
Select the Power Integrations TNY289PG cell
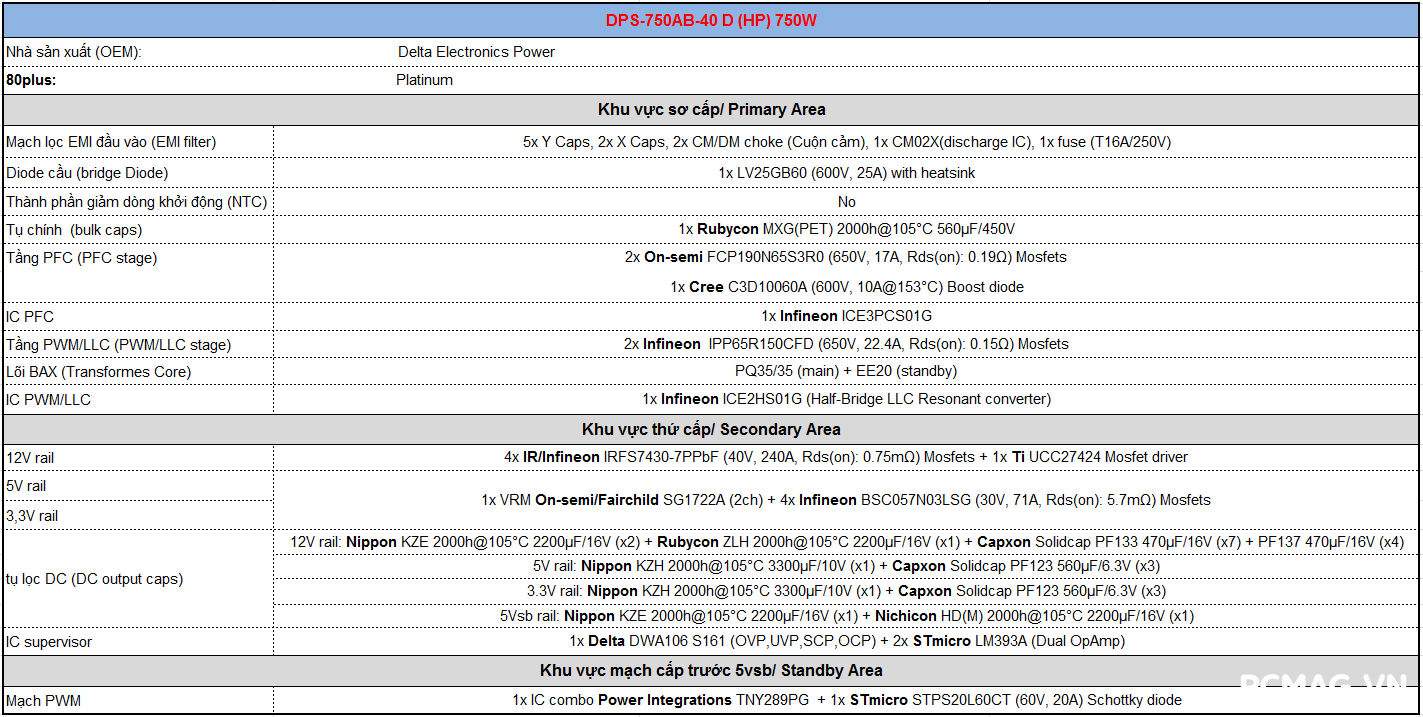point(846,700)
